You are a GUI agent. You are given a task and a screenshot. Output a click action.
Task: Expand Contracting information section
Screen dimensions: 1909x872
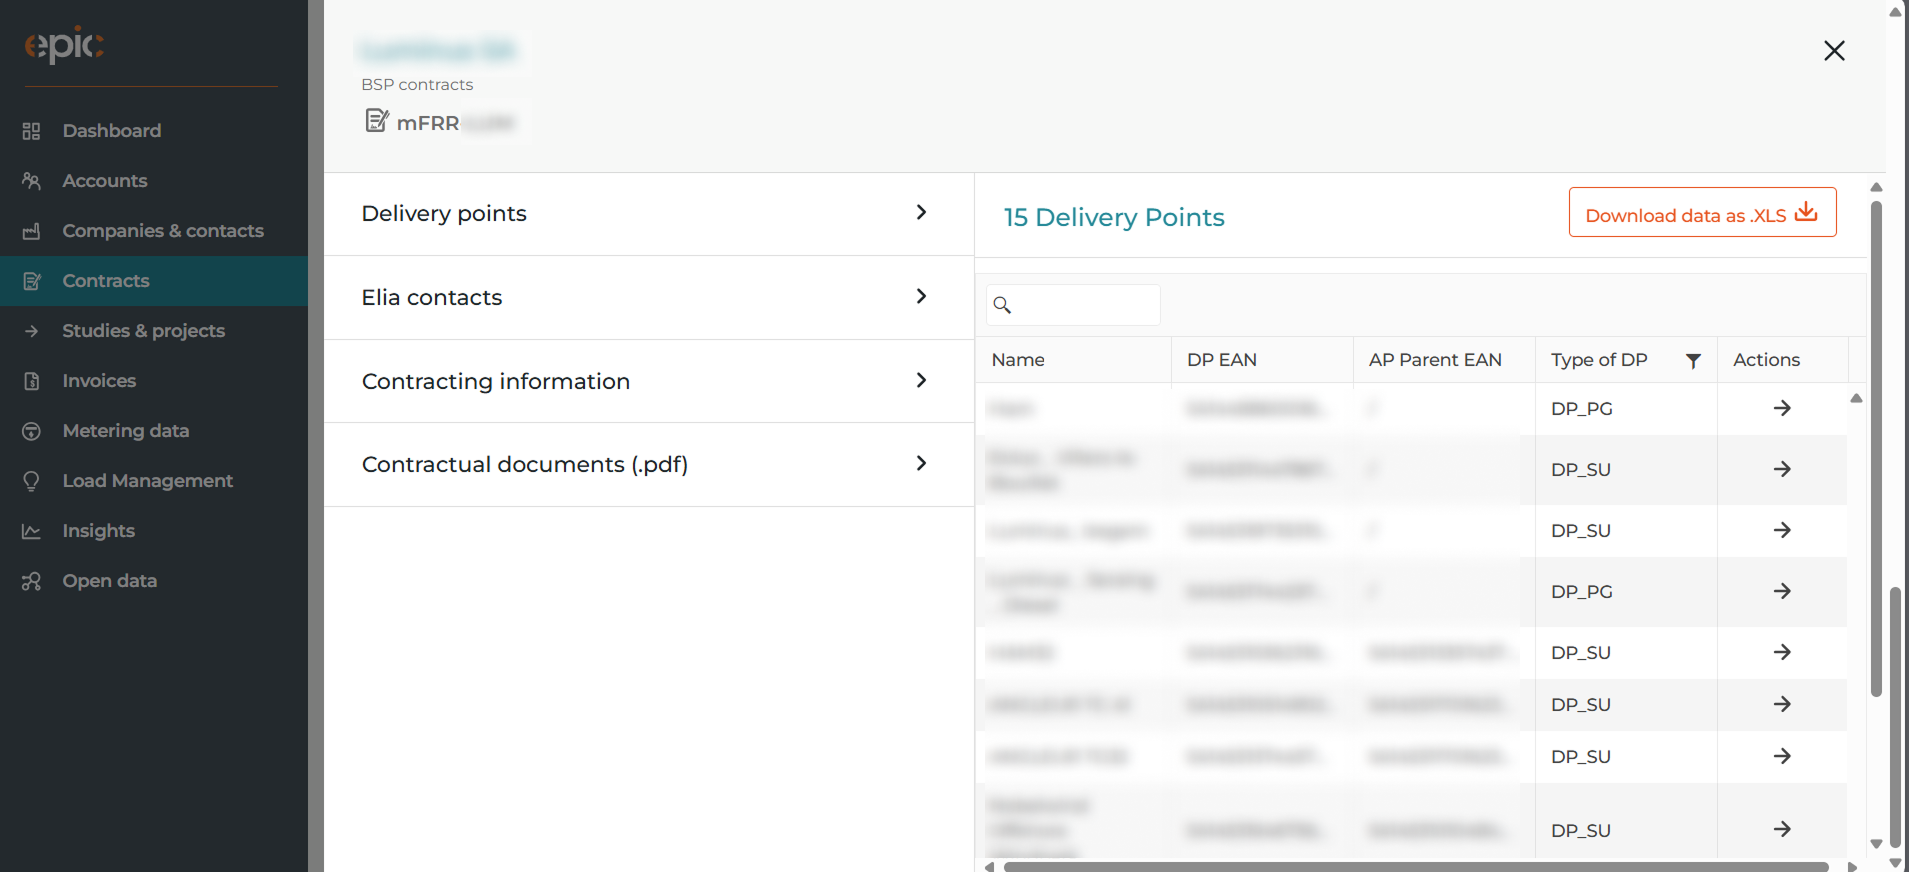649,381
